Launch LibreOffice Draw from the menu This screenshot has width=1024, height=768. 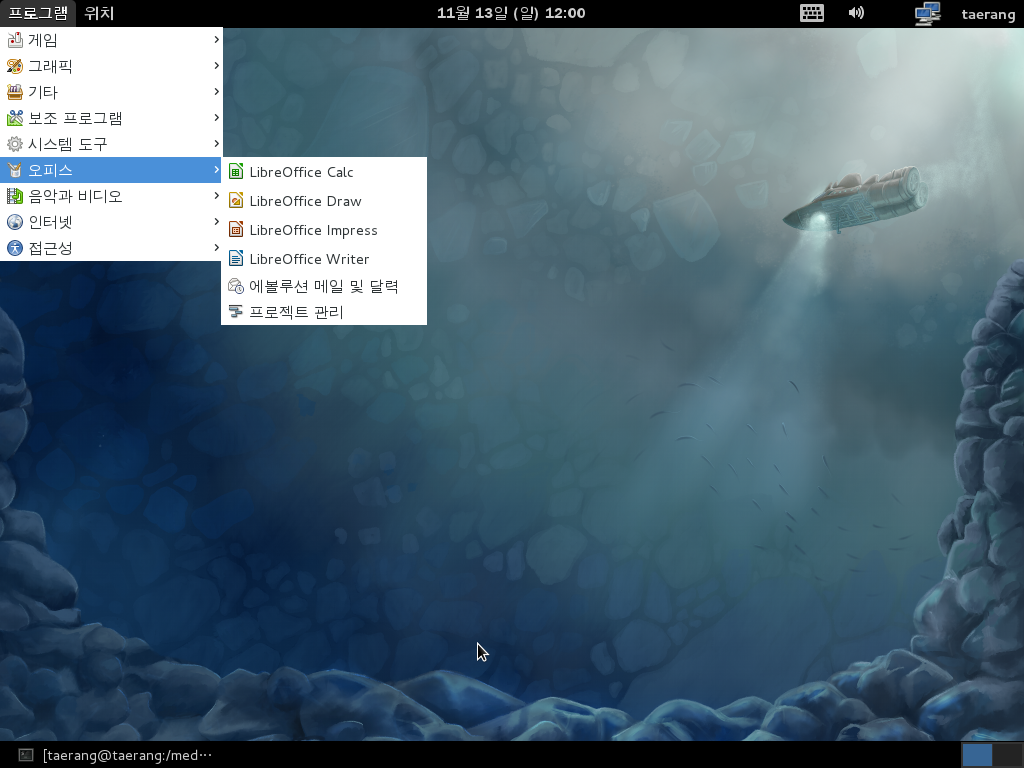(x=324, y=200)
